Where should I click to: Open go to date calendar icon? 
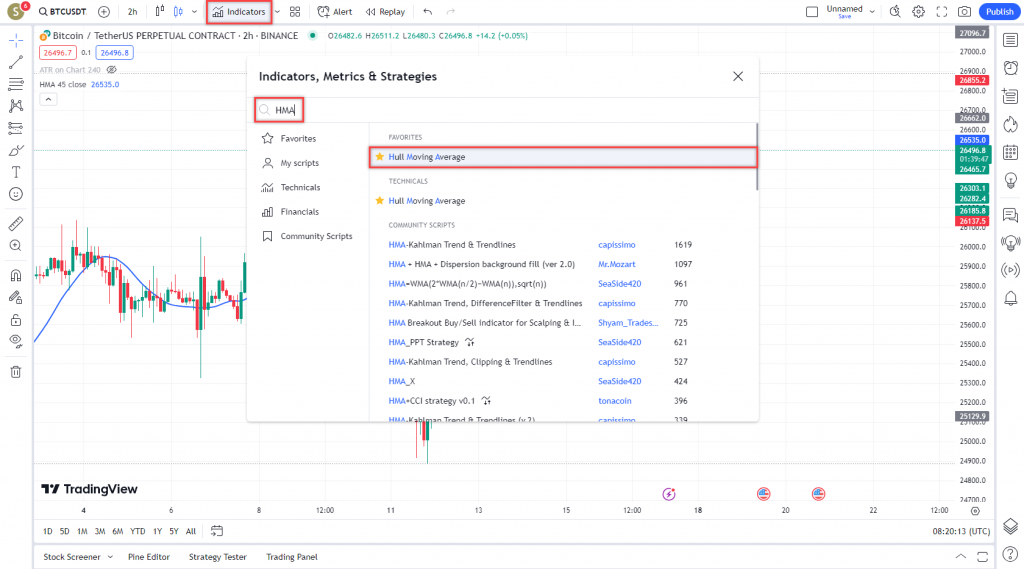point(217,531)
